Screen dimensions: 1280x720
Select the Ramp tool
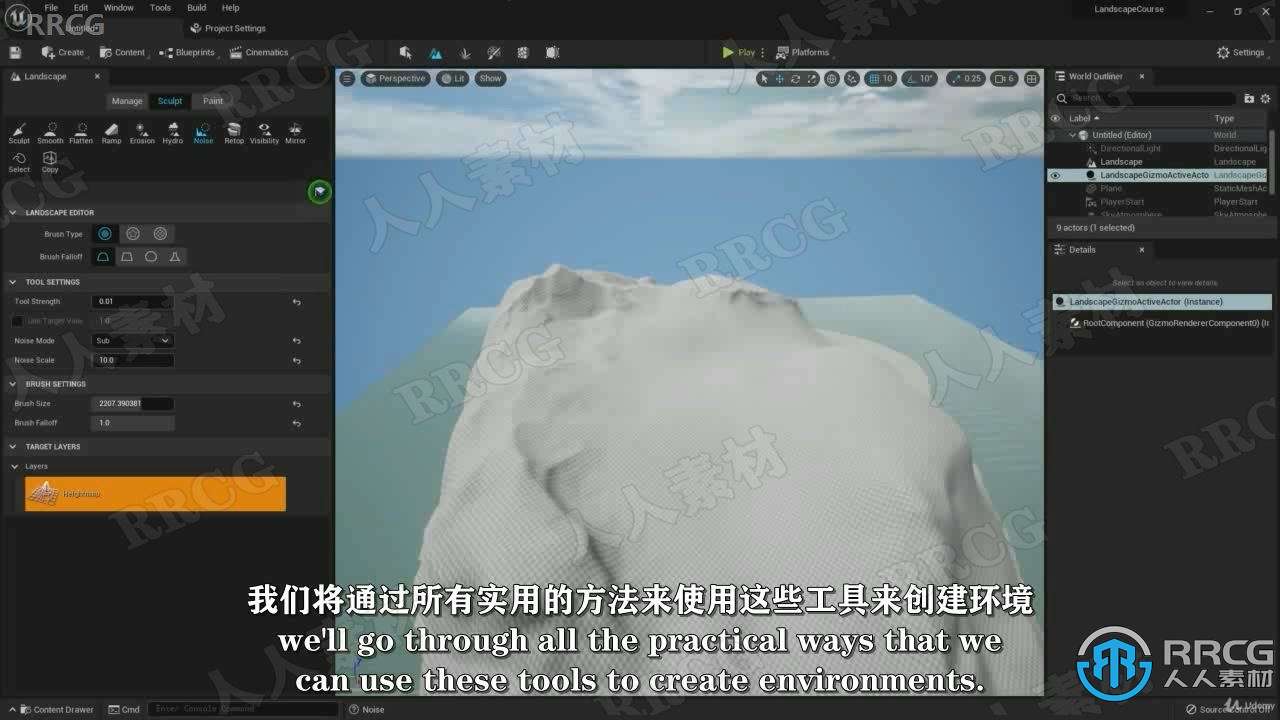[x=111, y=133]
